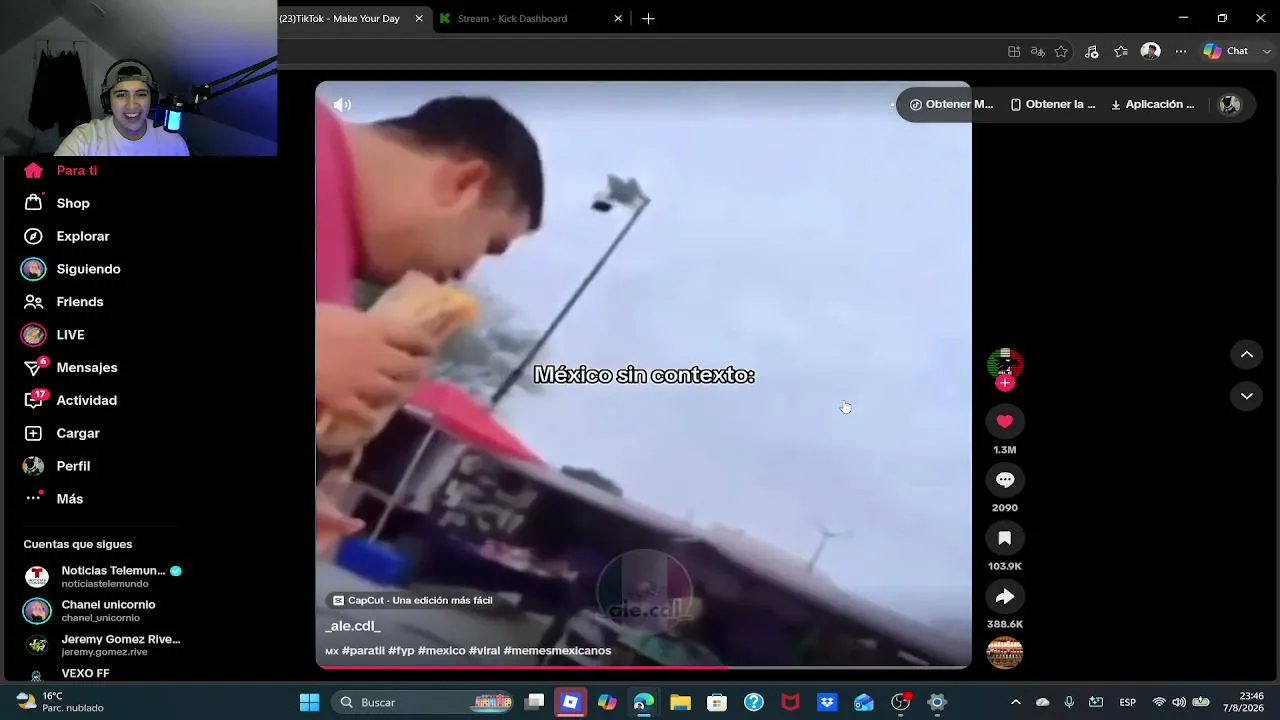Click the Aplicación download button
The width and height of the screenshot is (1280, 720).
click(x=1153, y=104)
